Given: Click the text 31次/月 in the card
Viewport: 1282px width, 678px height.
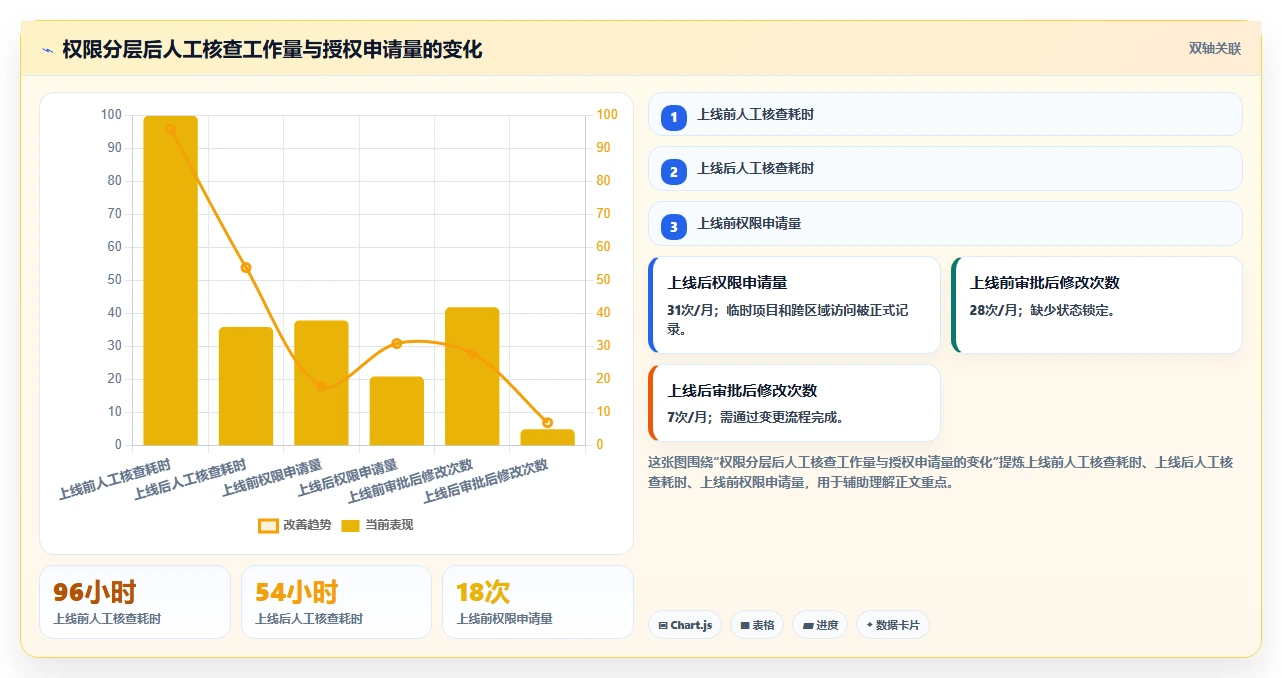Looking at the screenshot, I should (x=692, y=310).
